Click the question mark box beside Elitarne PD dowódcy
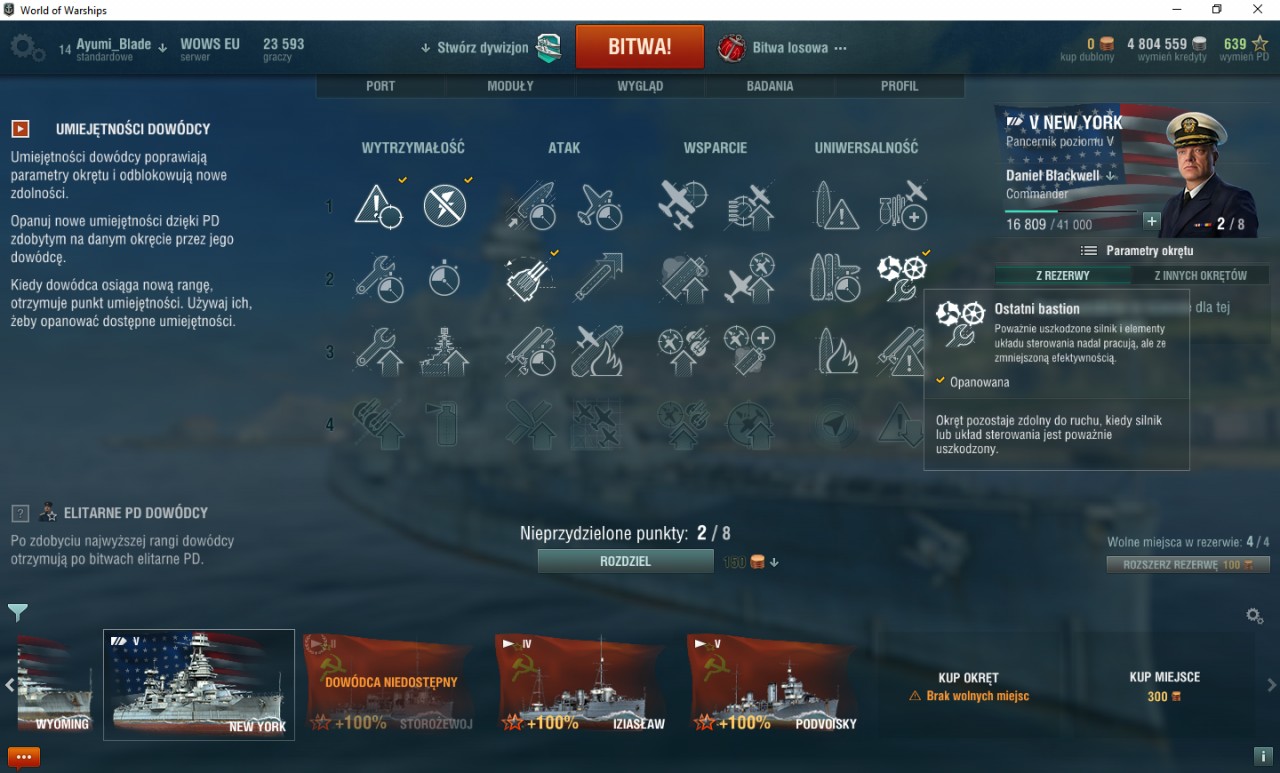The image size is (1280, 773). [20, 513]
